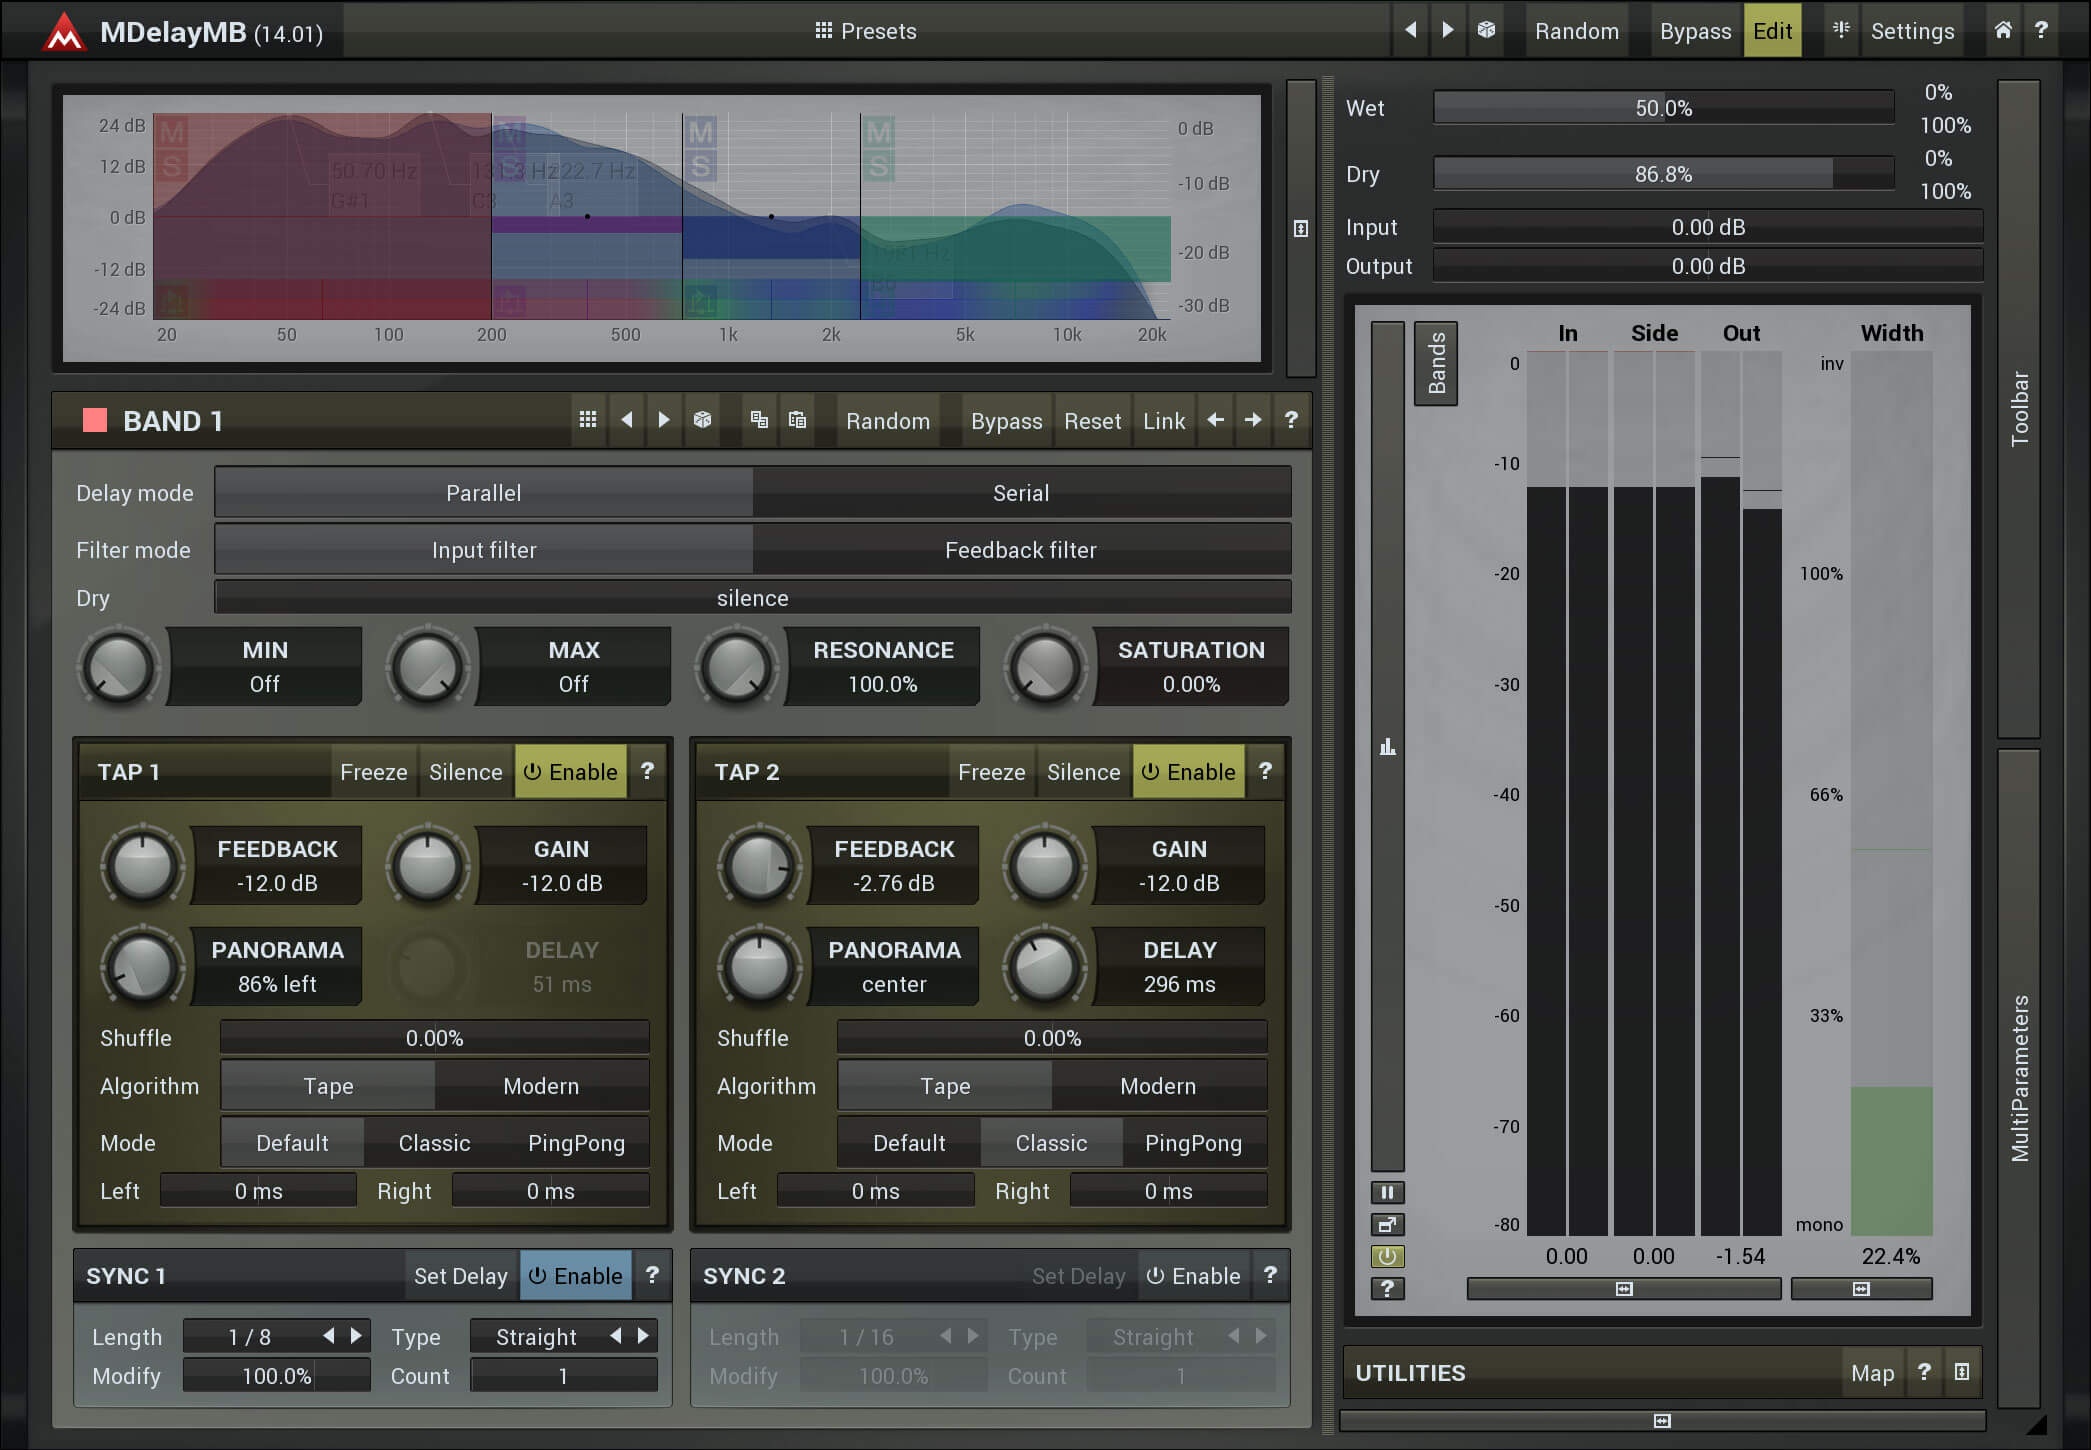Image resolution: width=2091 pixels, height=1450 pixels.
Task: Click the Band 1 Link button
Action: coord(1164,421)
